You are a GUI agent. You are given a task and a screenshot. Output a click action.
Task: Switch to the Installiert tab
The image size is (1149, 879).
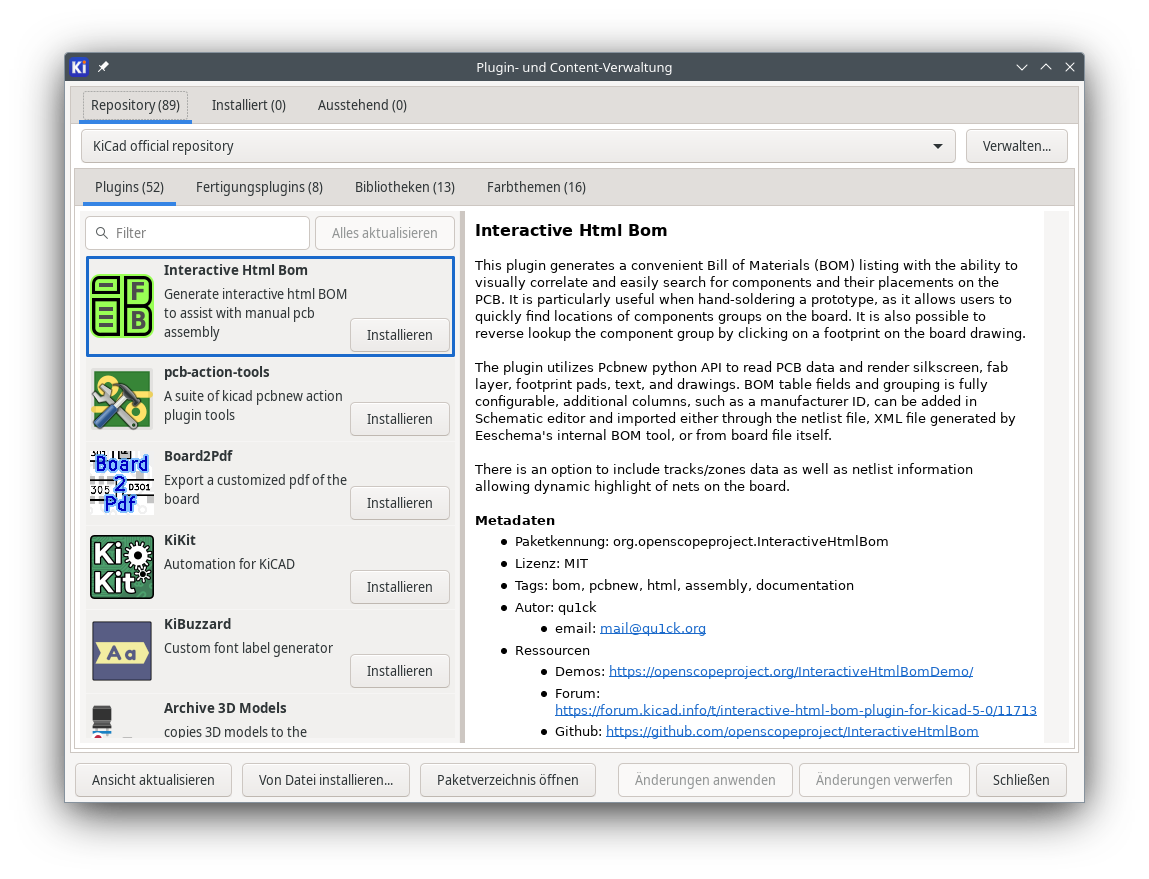(x=248, y=104)
